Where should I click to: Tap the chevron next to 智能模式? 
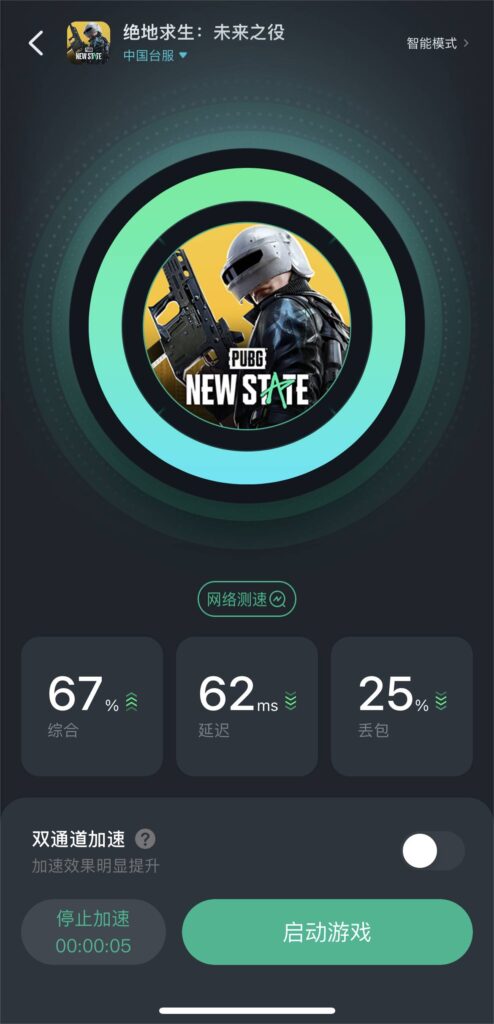(465, 44)
